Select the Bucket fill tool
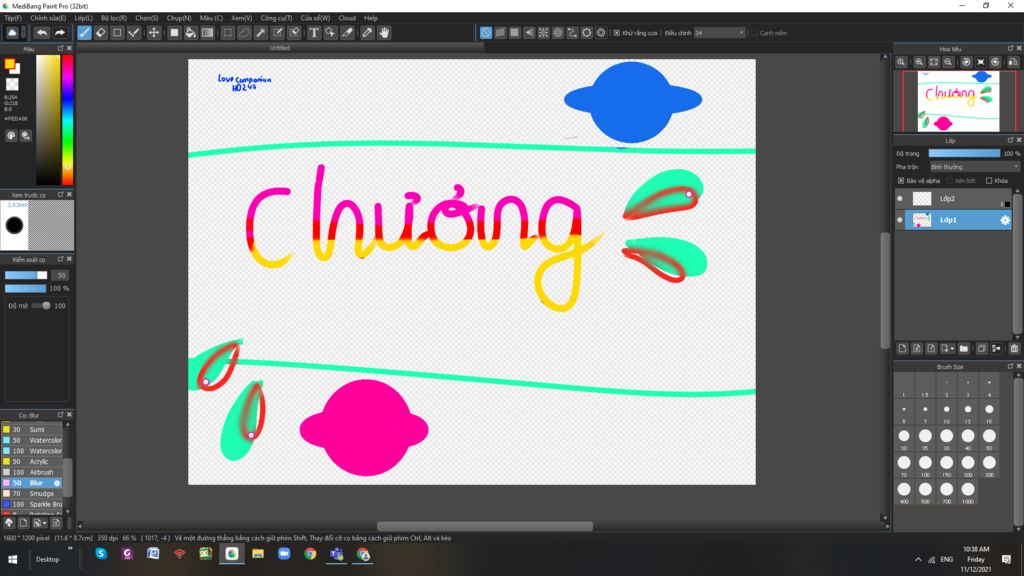1024x576 pixels. click(x=191, y=33)
